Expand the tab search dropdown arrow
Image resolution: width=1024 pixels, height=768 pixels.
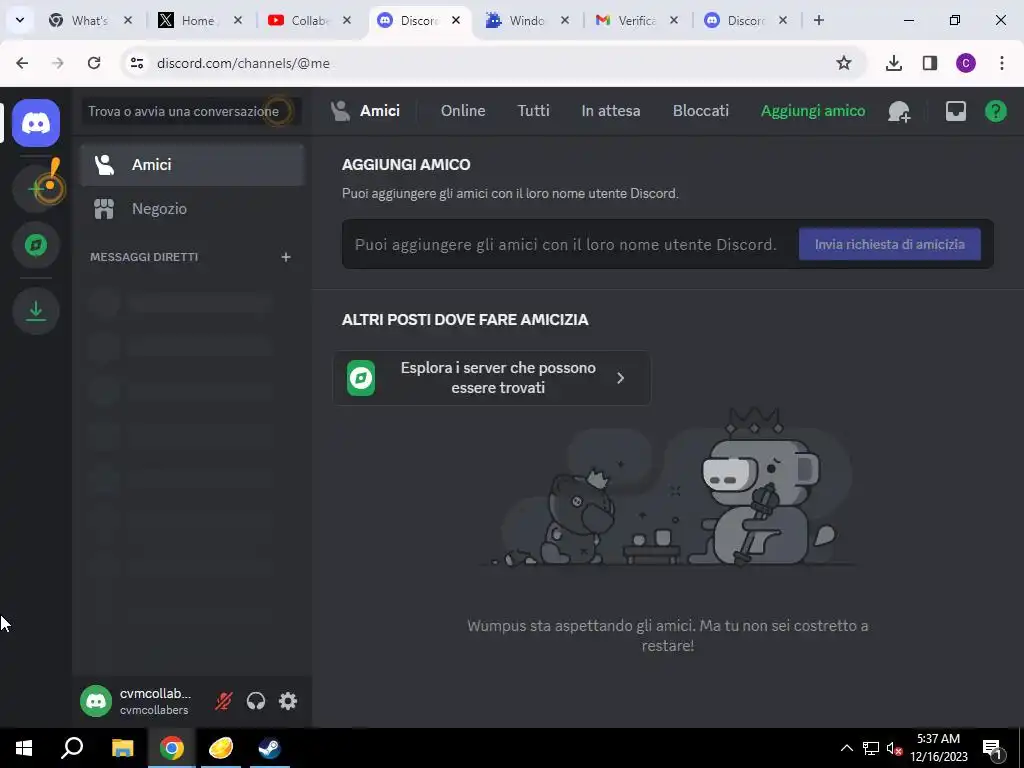click(20, 20)
